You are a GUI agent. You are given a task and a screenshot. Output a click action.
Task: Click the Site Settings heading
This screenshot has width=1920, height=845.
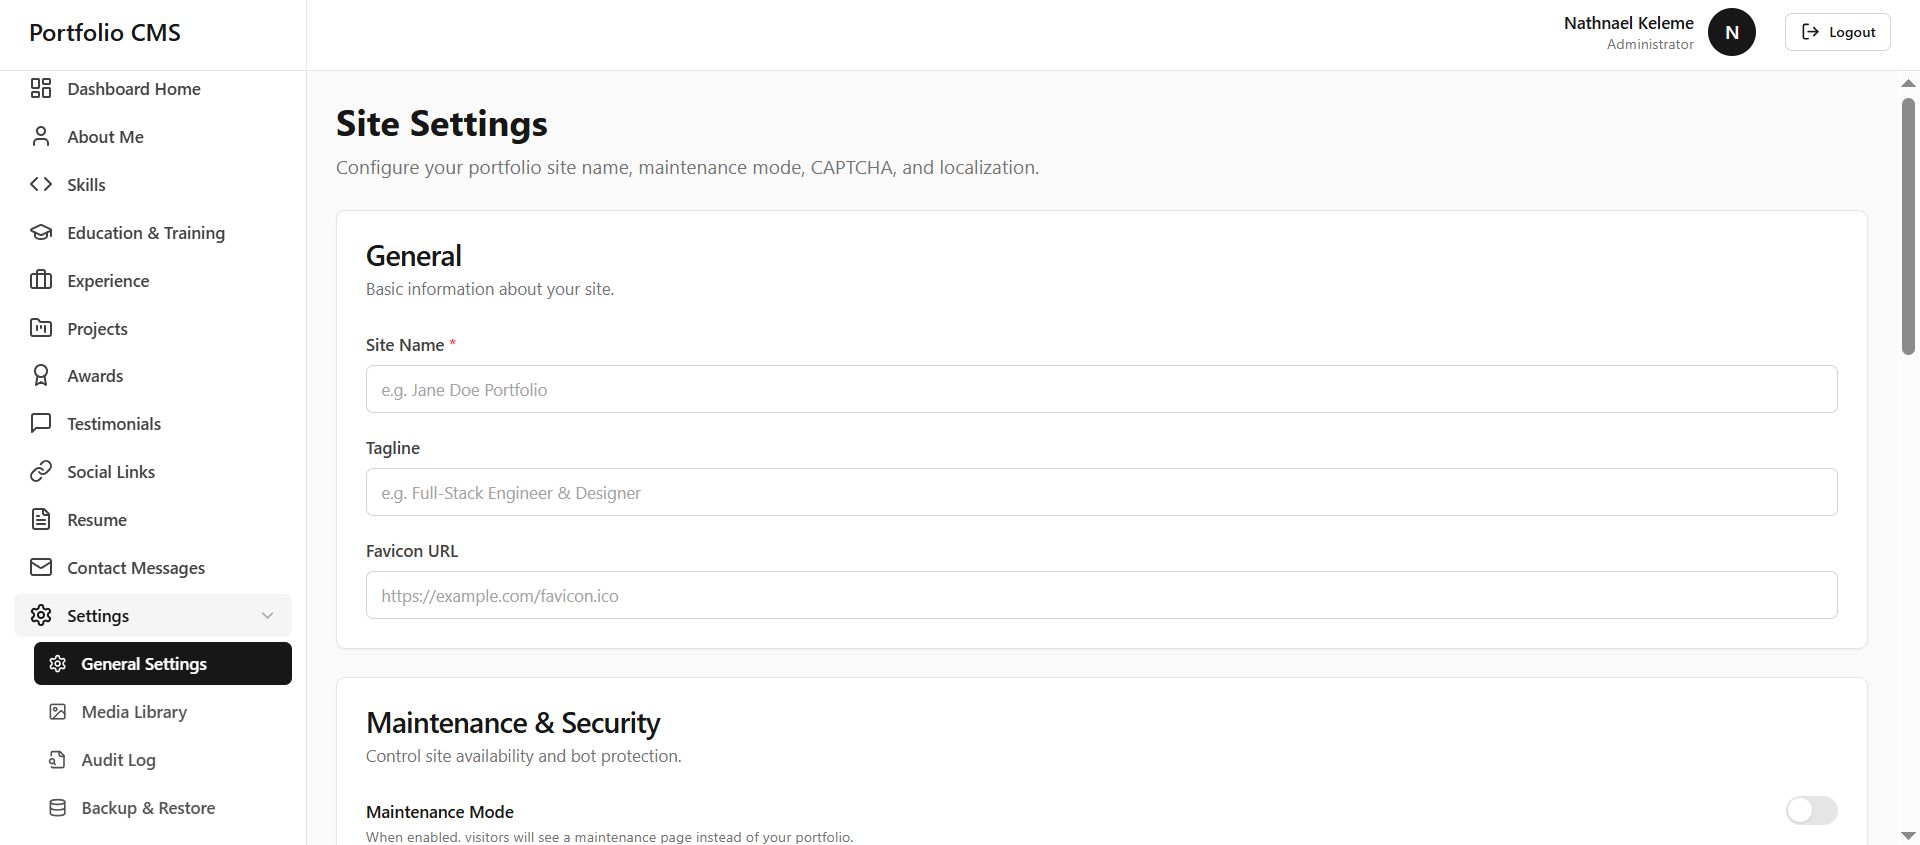[x=442, y=124]
